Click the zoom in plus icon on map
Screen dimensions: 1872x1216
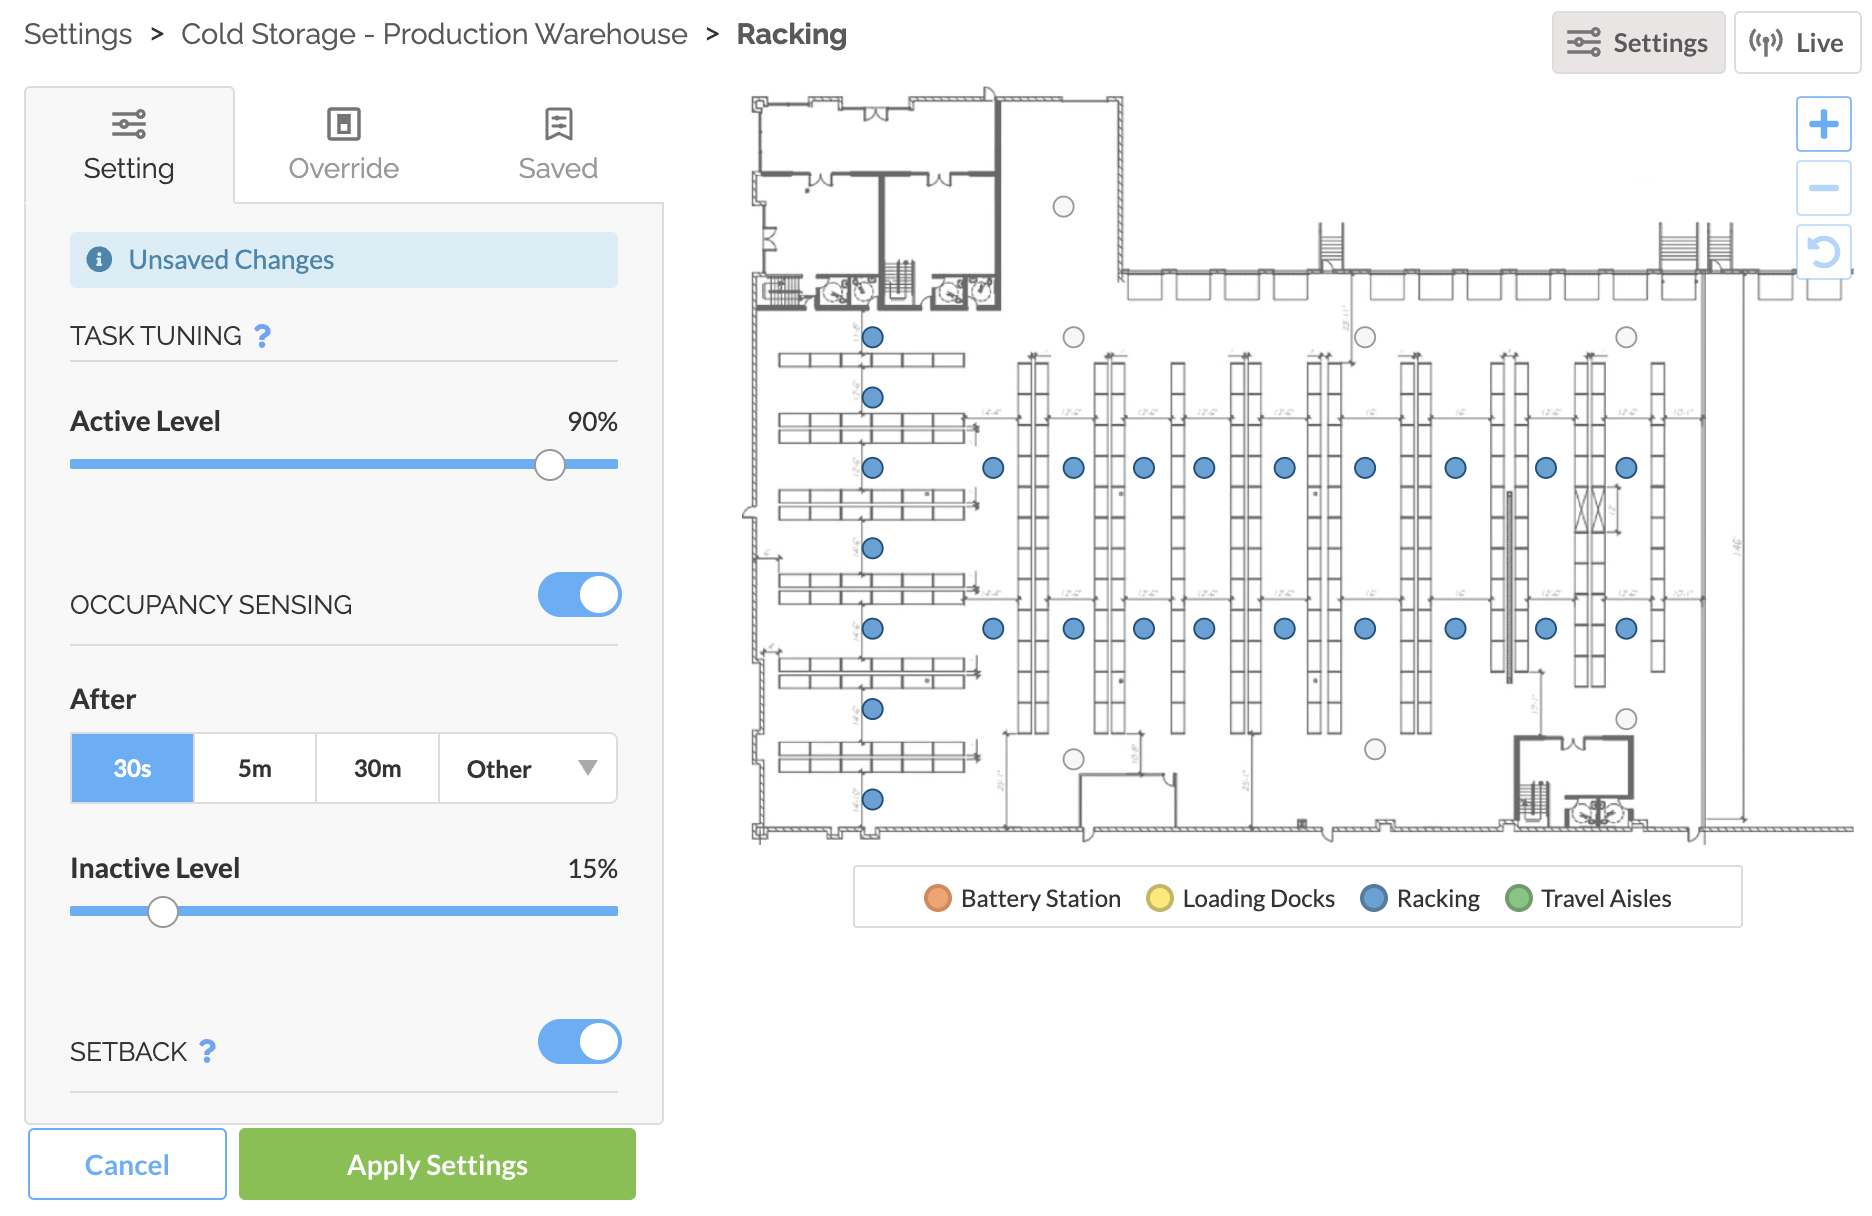[x=1823, y=124]
